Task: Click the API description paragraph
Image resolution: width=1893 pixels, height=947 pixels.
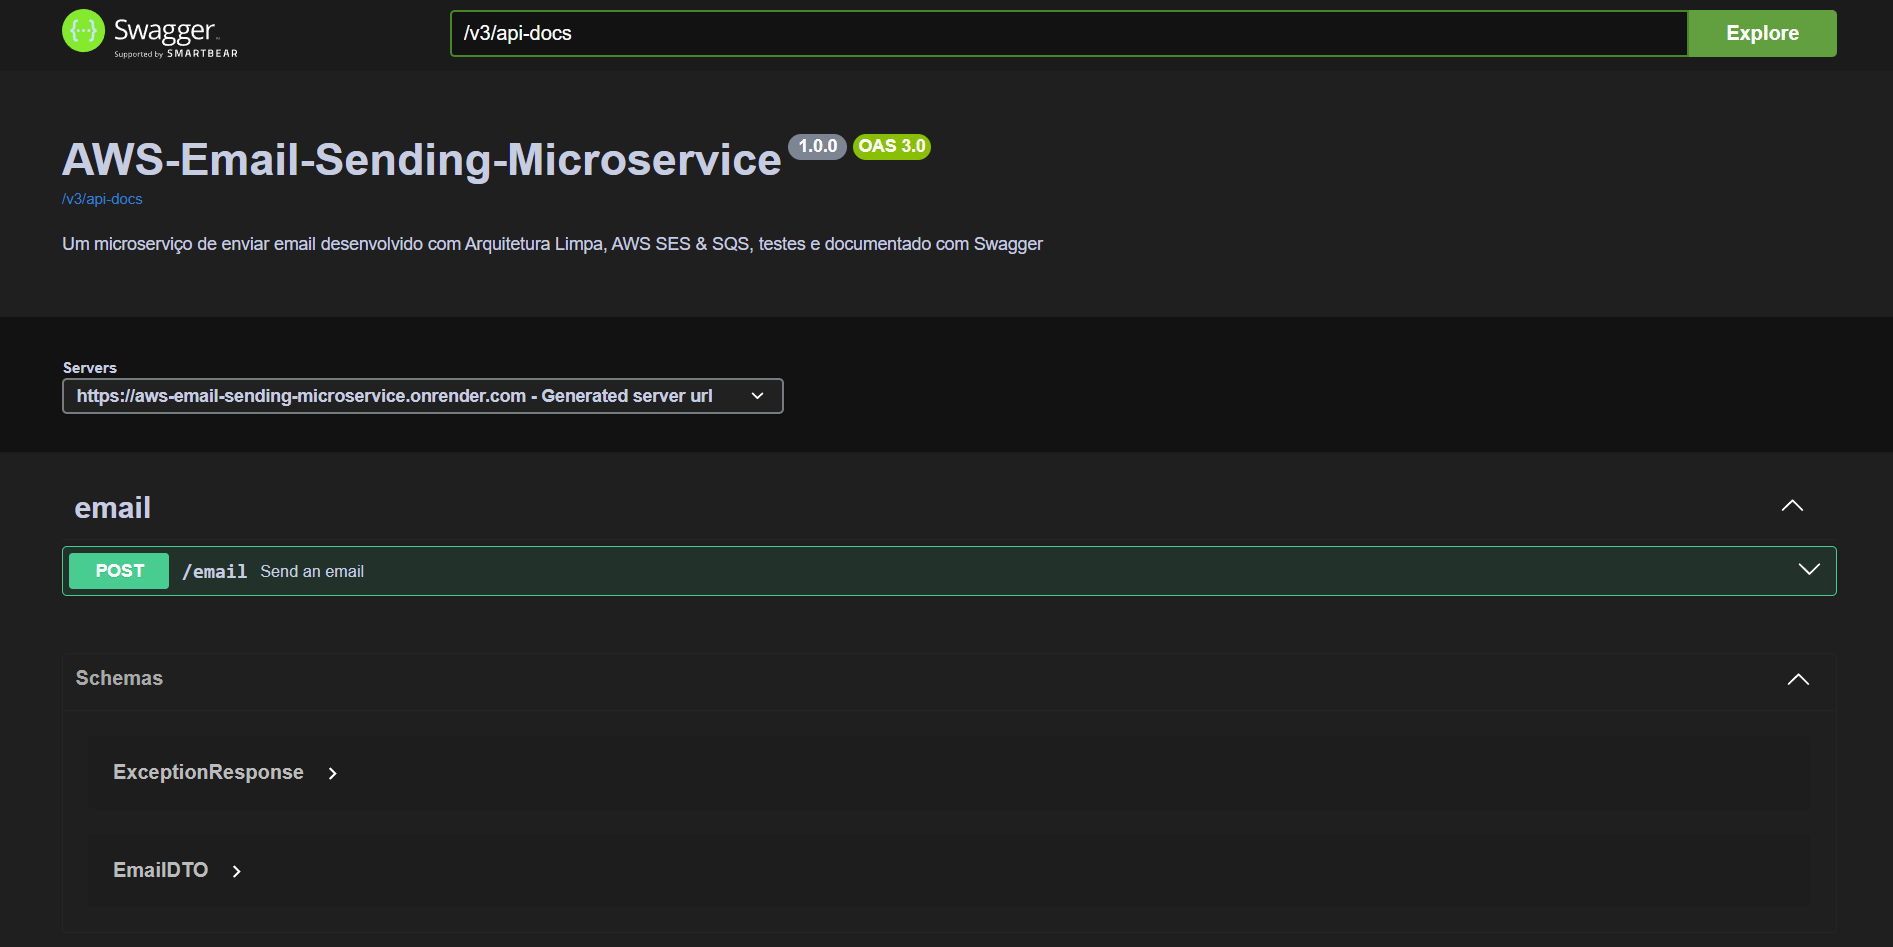Action: coord(552,244)
